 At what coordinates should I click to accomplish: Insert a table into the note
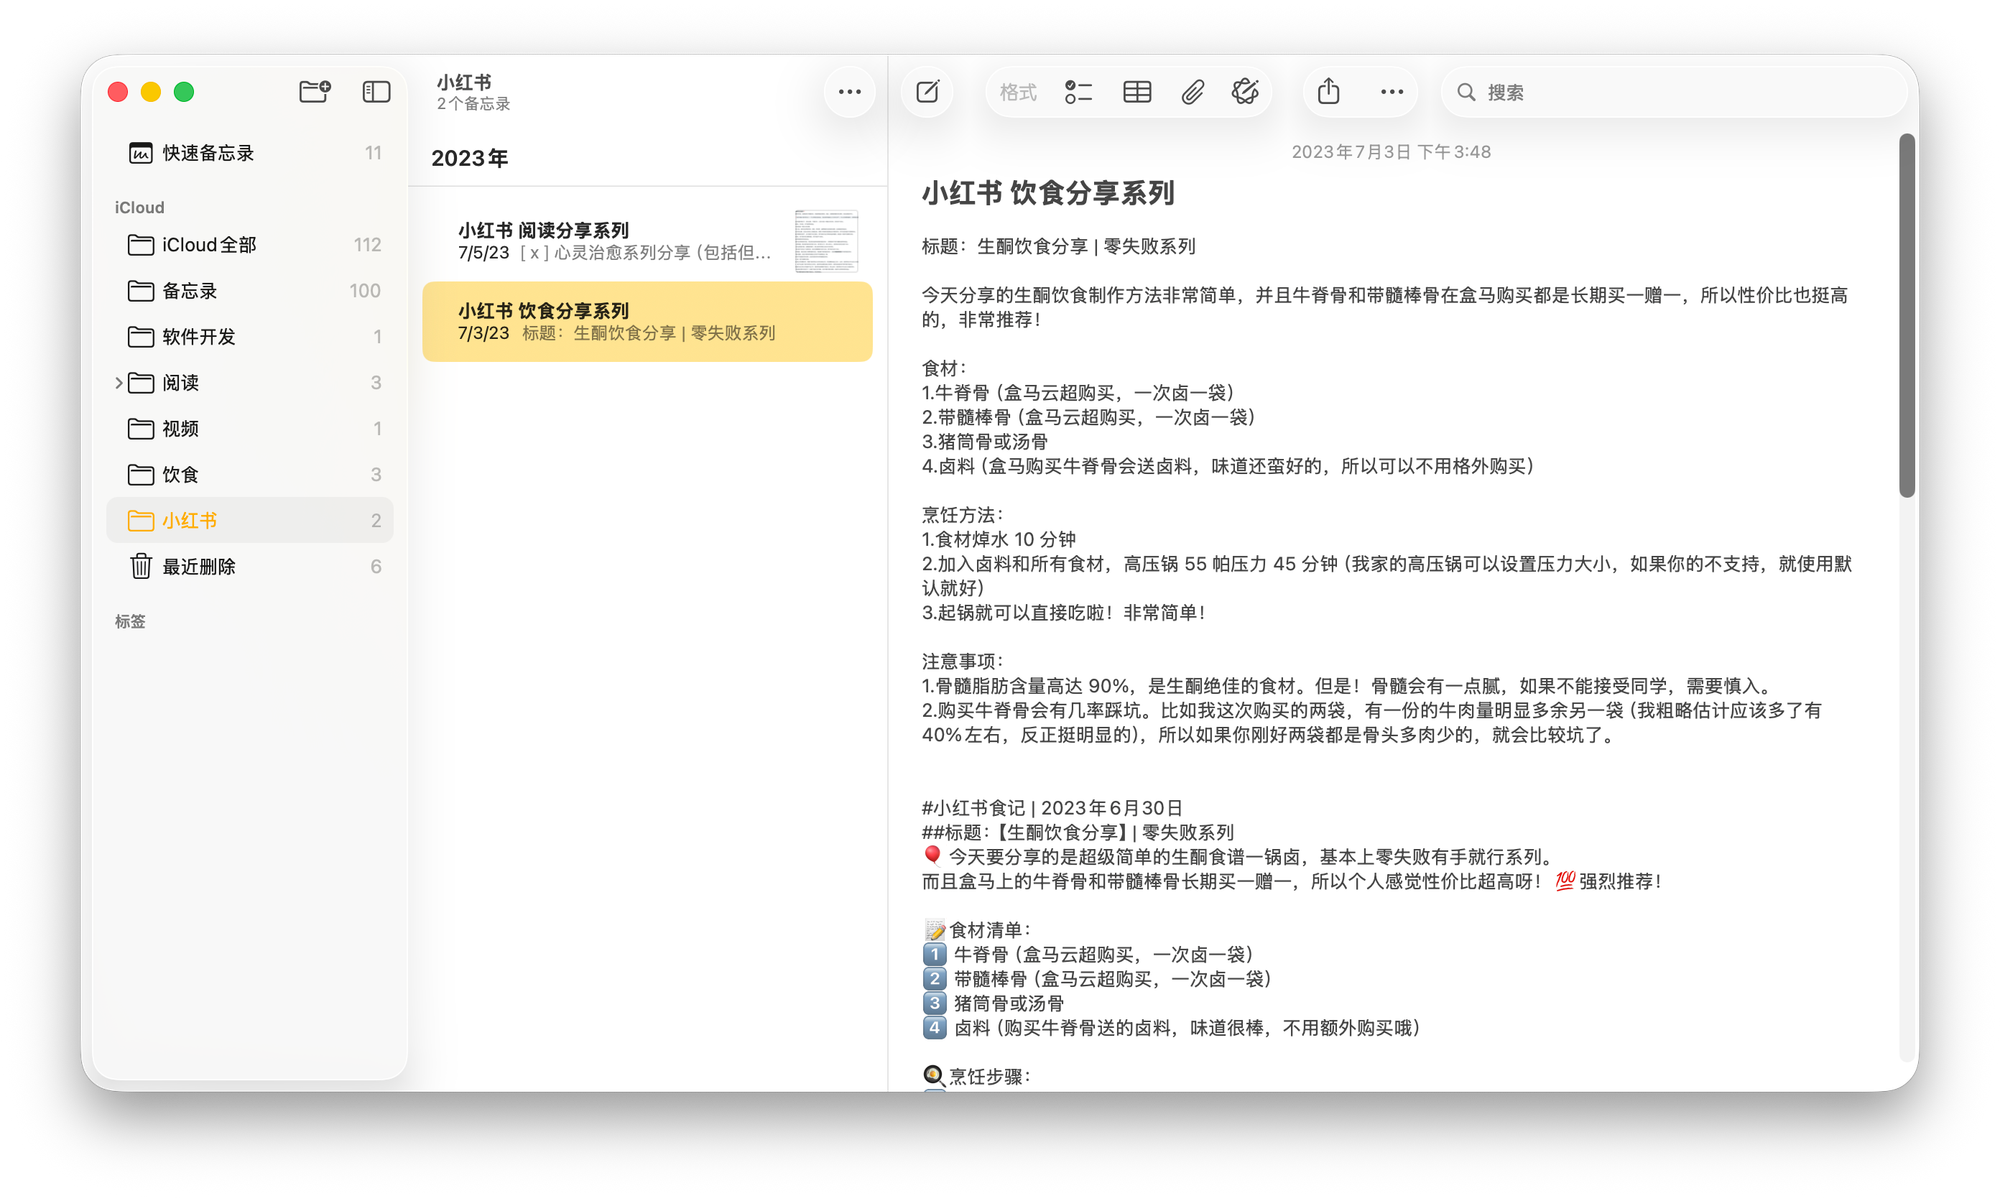(x=1137, y=92)
